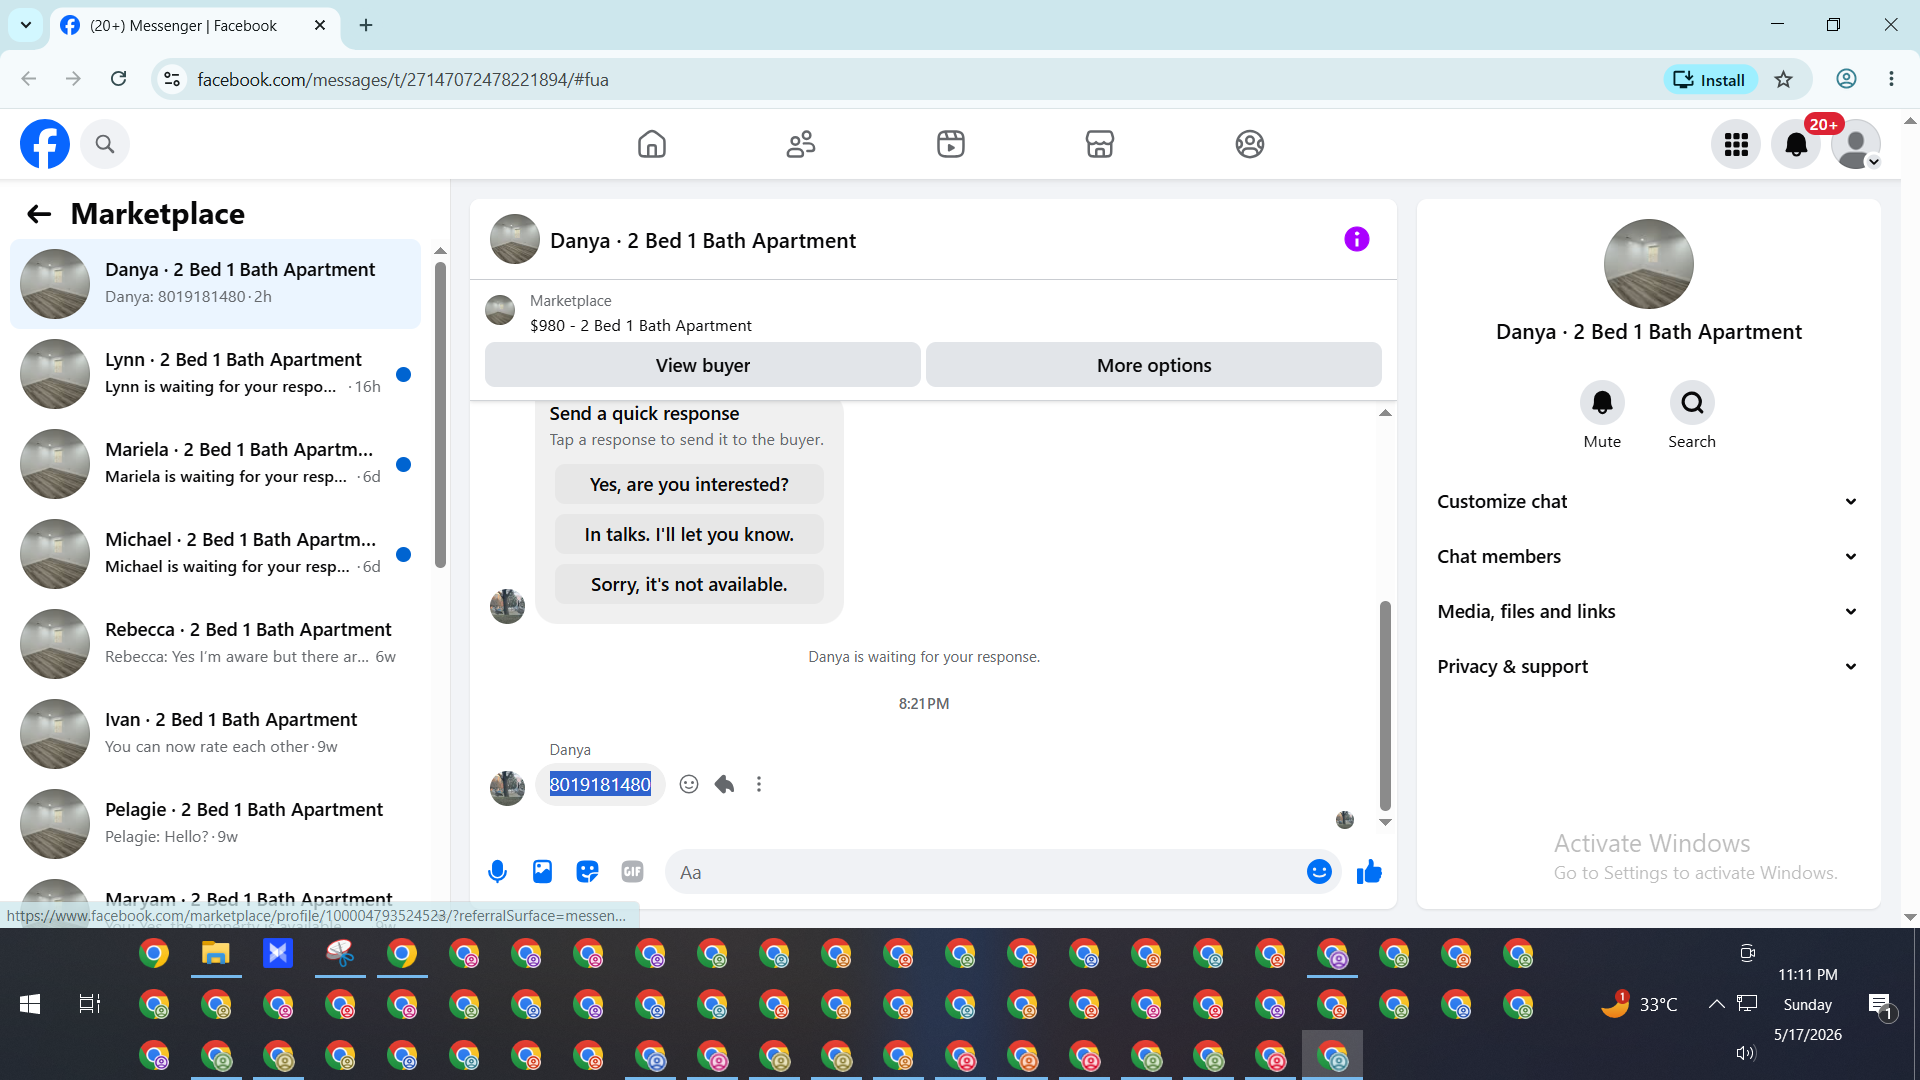Expand Media, files and links section

coord(1648,612)
